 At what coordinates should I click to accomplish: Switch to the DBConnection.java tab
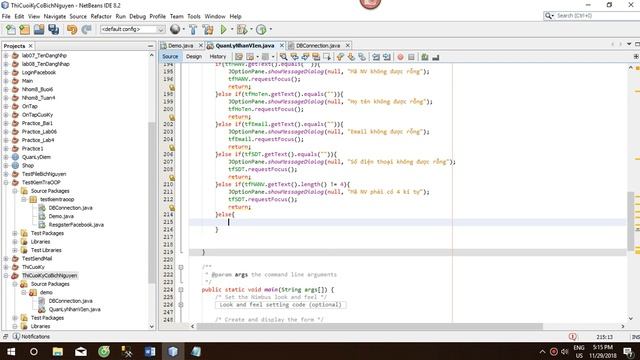point(318,46)
